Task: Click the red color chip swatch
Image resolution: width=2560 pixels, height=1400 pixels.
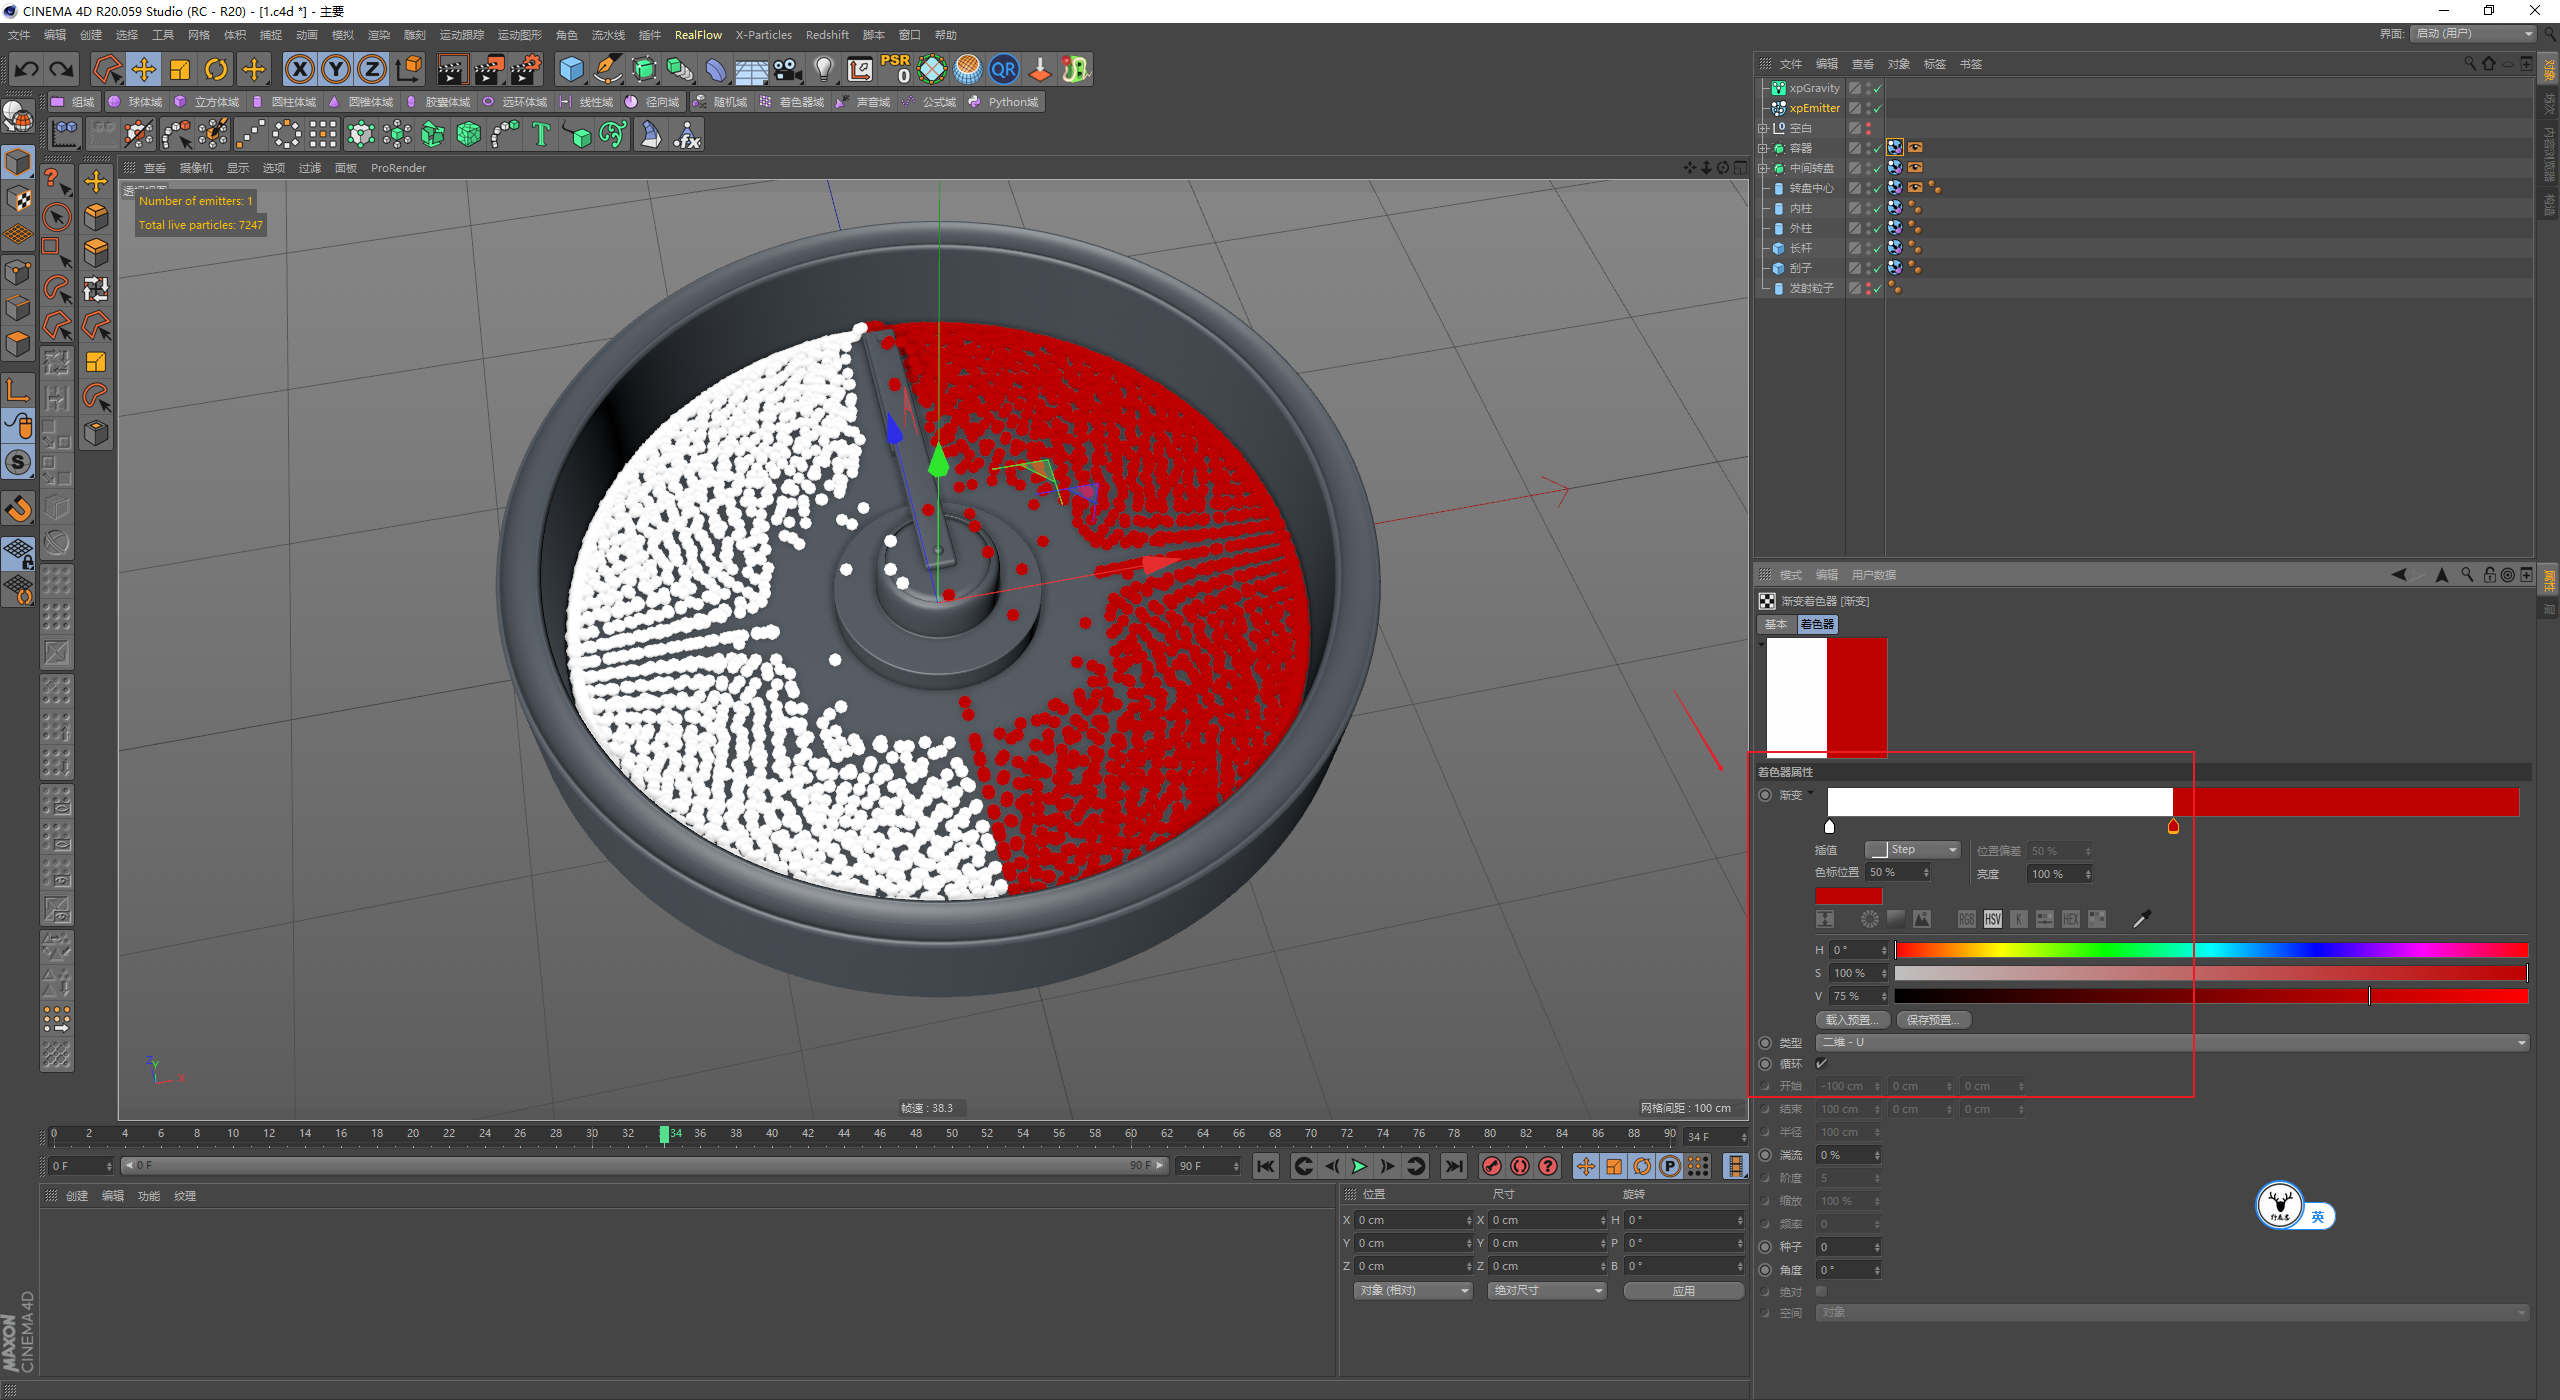Action: pos(1848,895)
